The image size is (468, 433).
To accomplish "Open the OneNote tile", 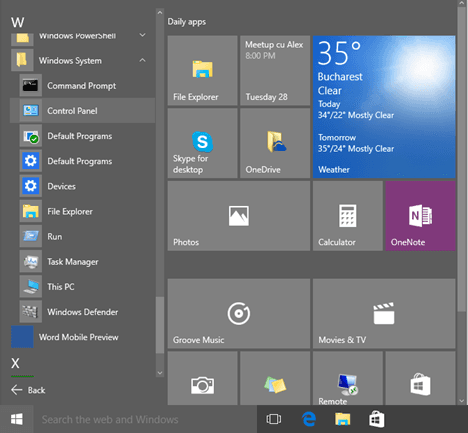I will pos(420,216).
